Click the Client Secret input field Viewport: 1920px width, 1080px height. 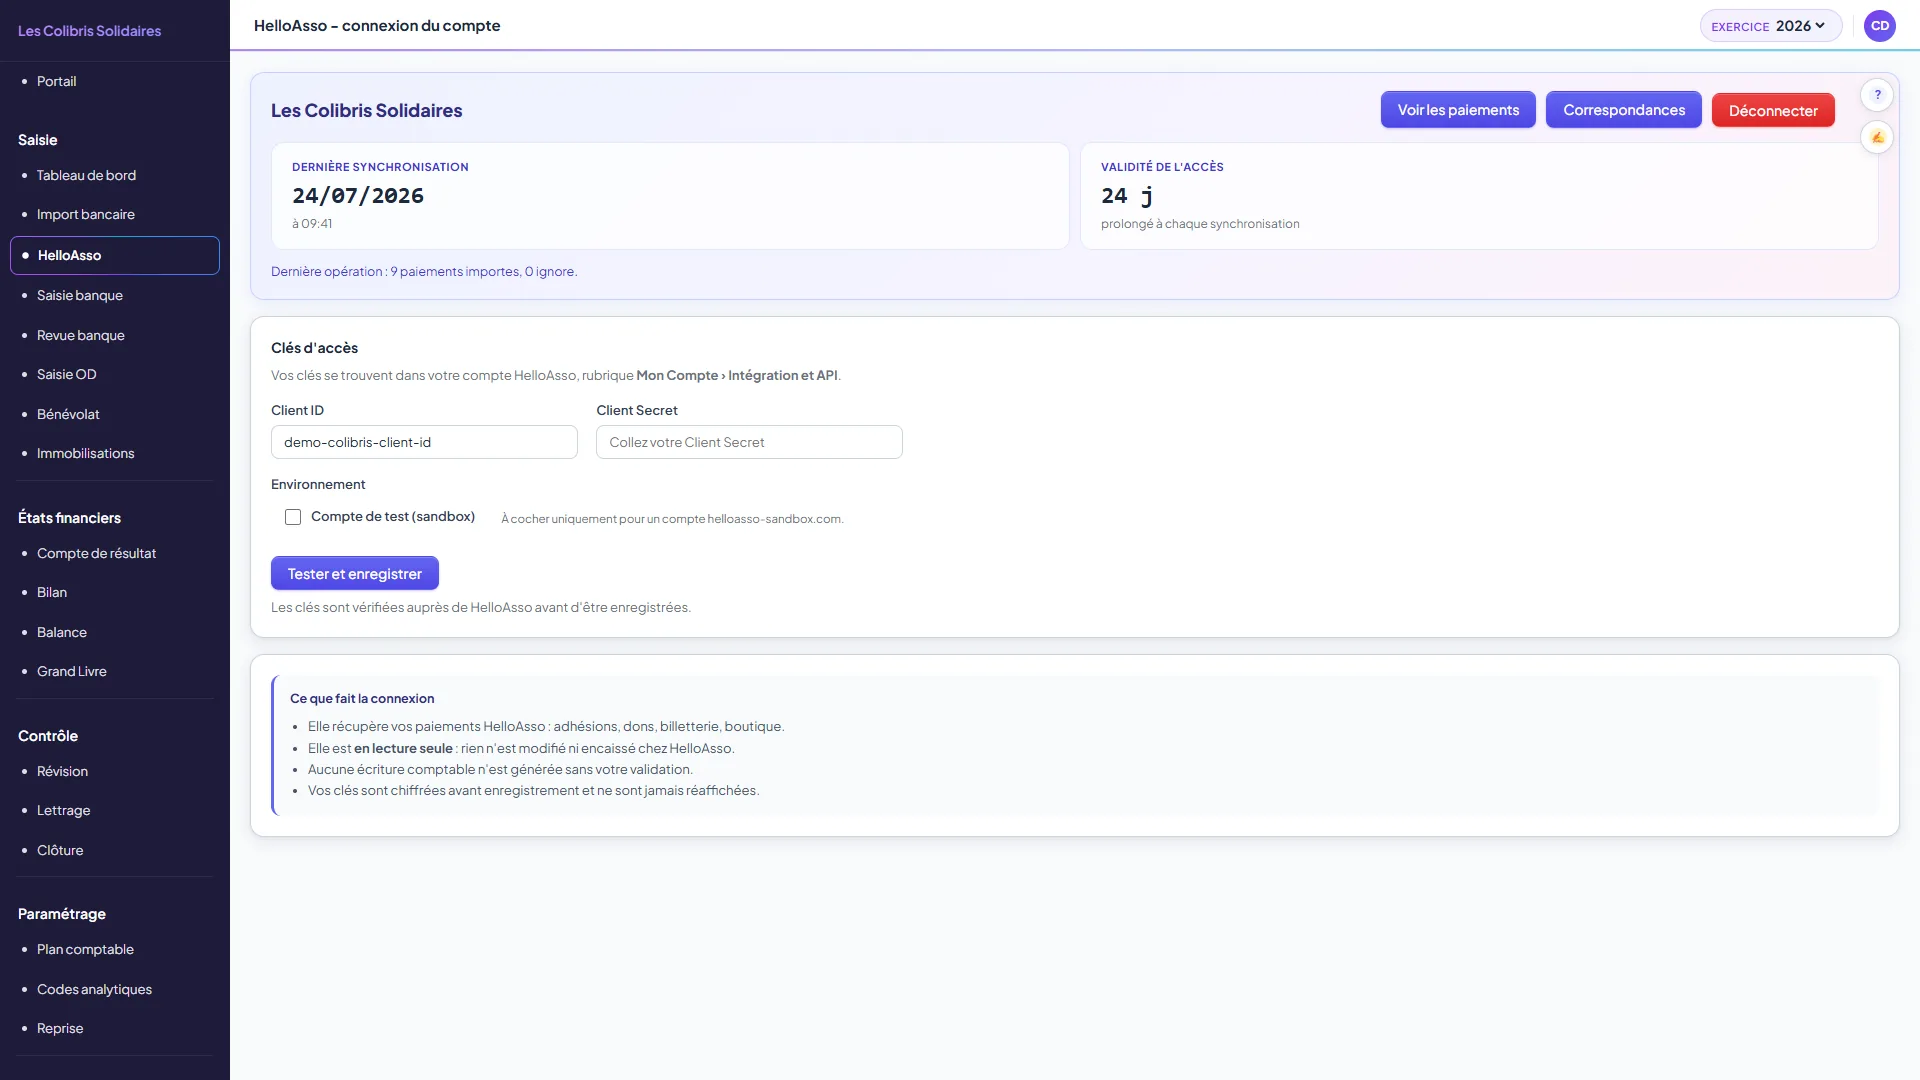click(x=749, y=442)
